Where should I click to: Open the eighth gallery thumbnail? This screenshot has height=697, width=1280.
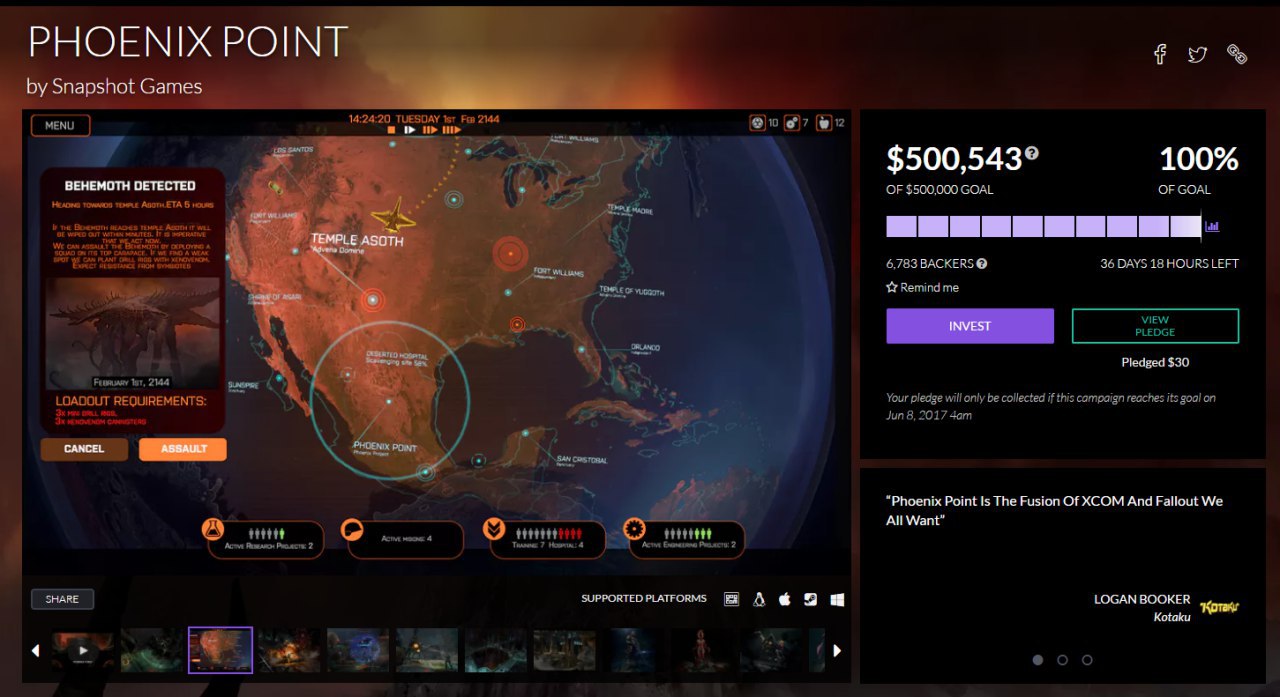tap(564, 650)
